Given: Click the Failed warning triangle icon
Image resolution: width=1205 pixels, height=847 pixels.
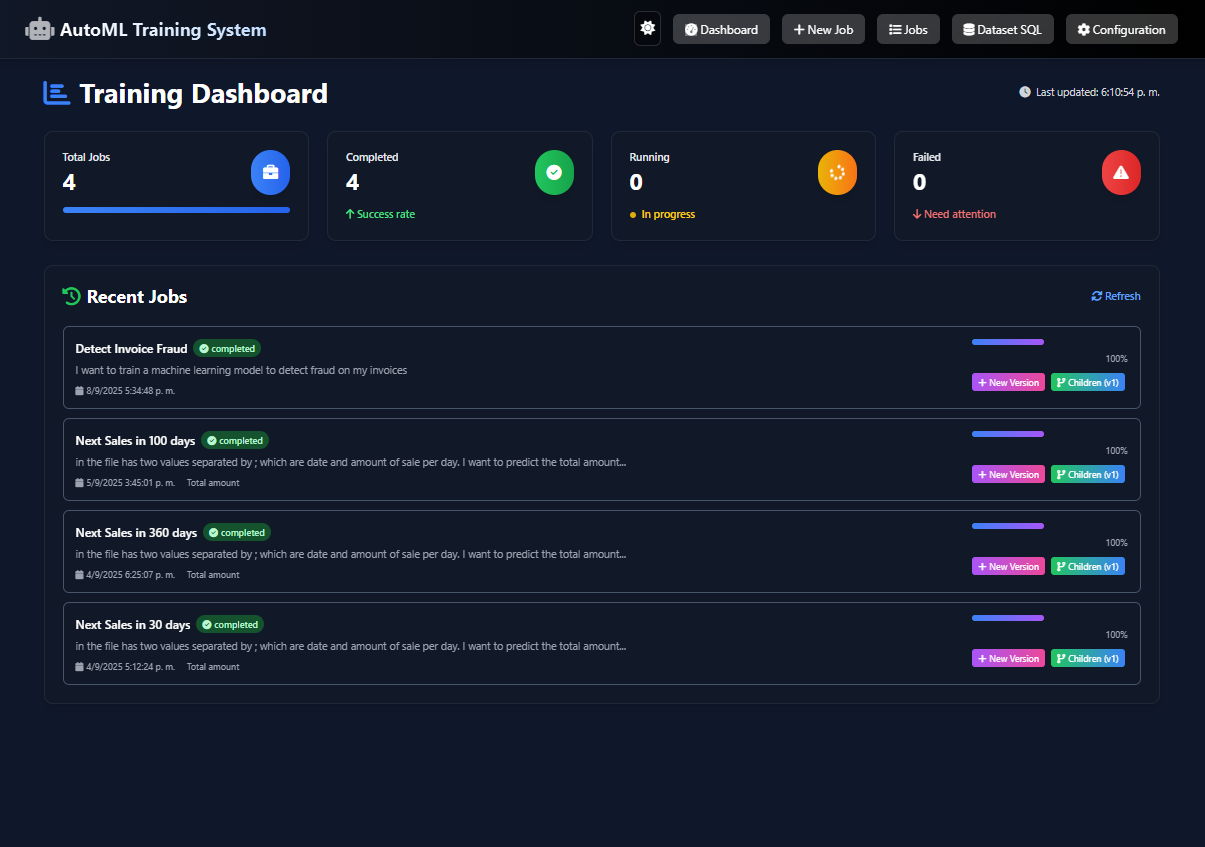Looking at the screenshot, I should pyautogui.click(x=1121, y=173).
